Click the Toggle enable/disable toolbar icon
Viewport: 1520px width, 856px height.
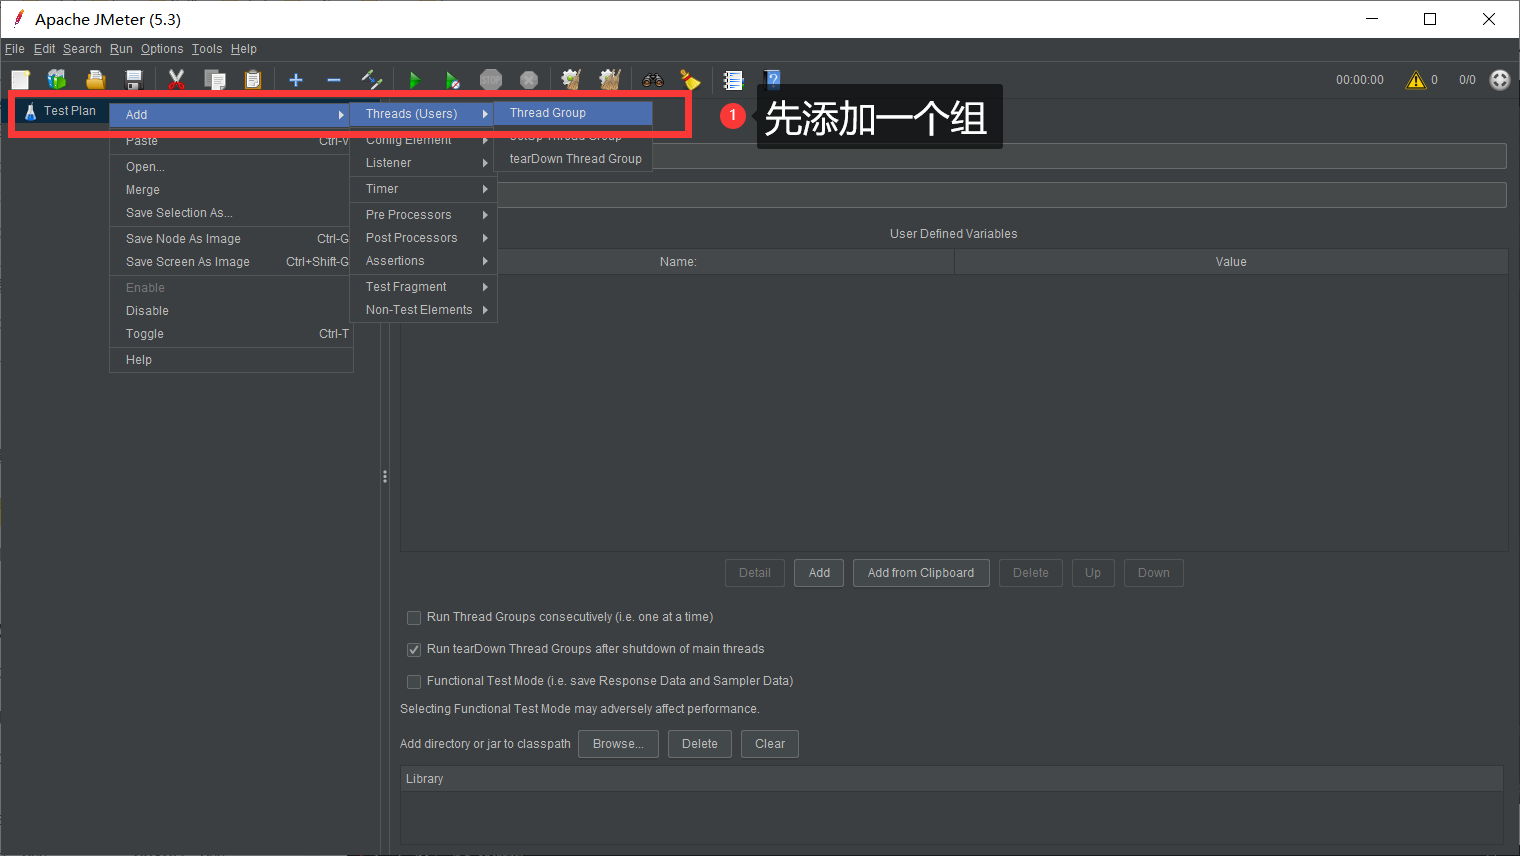click(372, 80)
